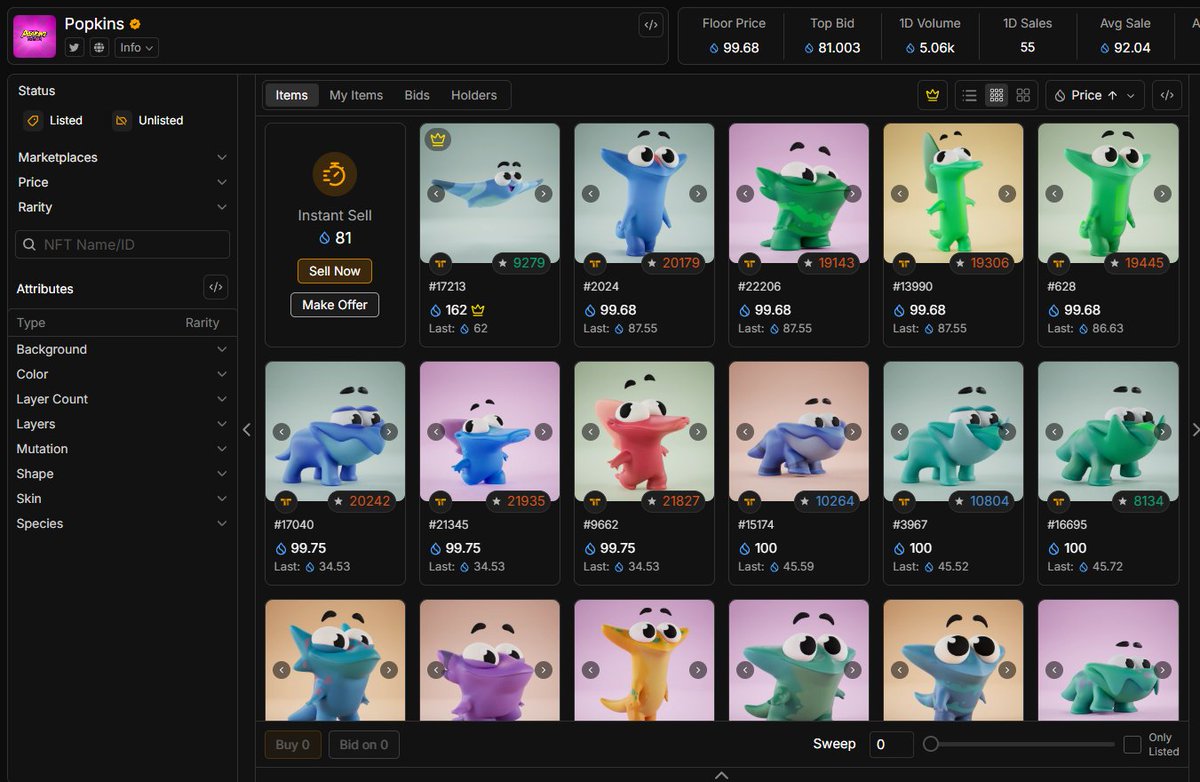Click the globe website icon next to Twitter

tap(96, 46)
